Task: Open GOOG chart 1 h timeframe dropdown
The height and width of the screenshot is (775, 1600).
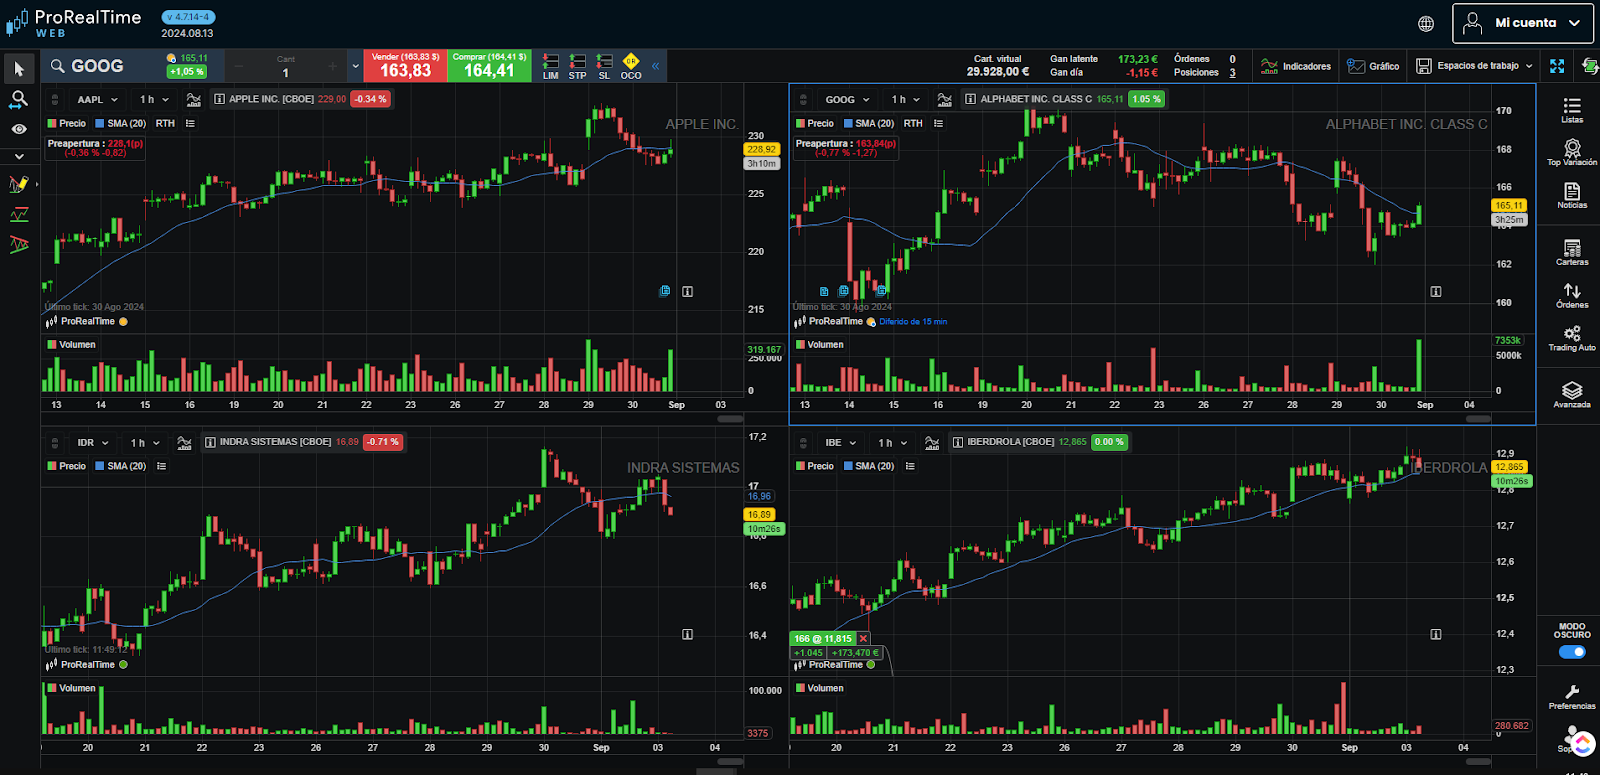Action: coord(905,99)
